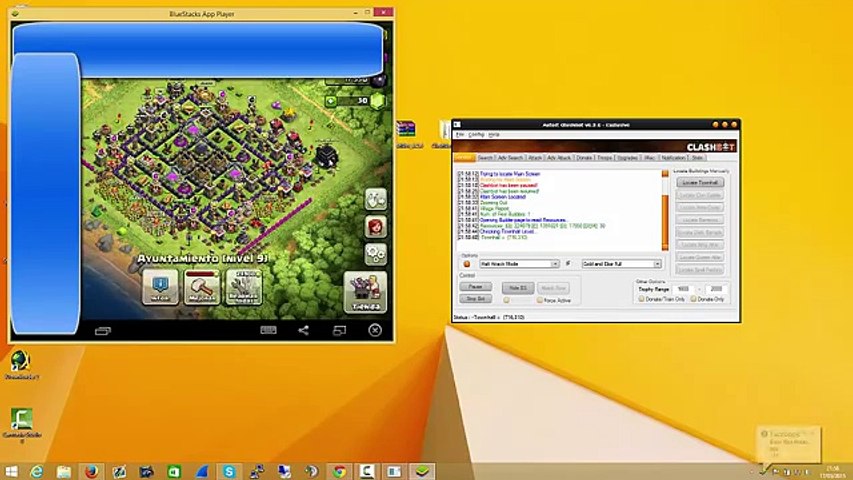Screen dimensions: 853x480
Task: Switch to the Search tab
Action: [485, 158]
